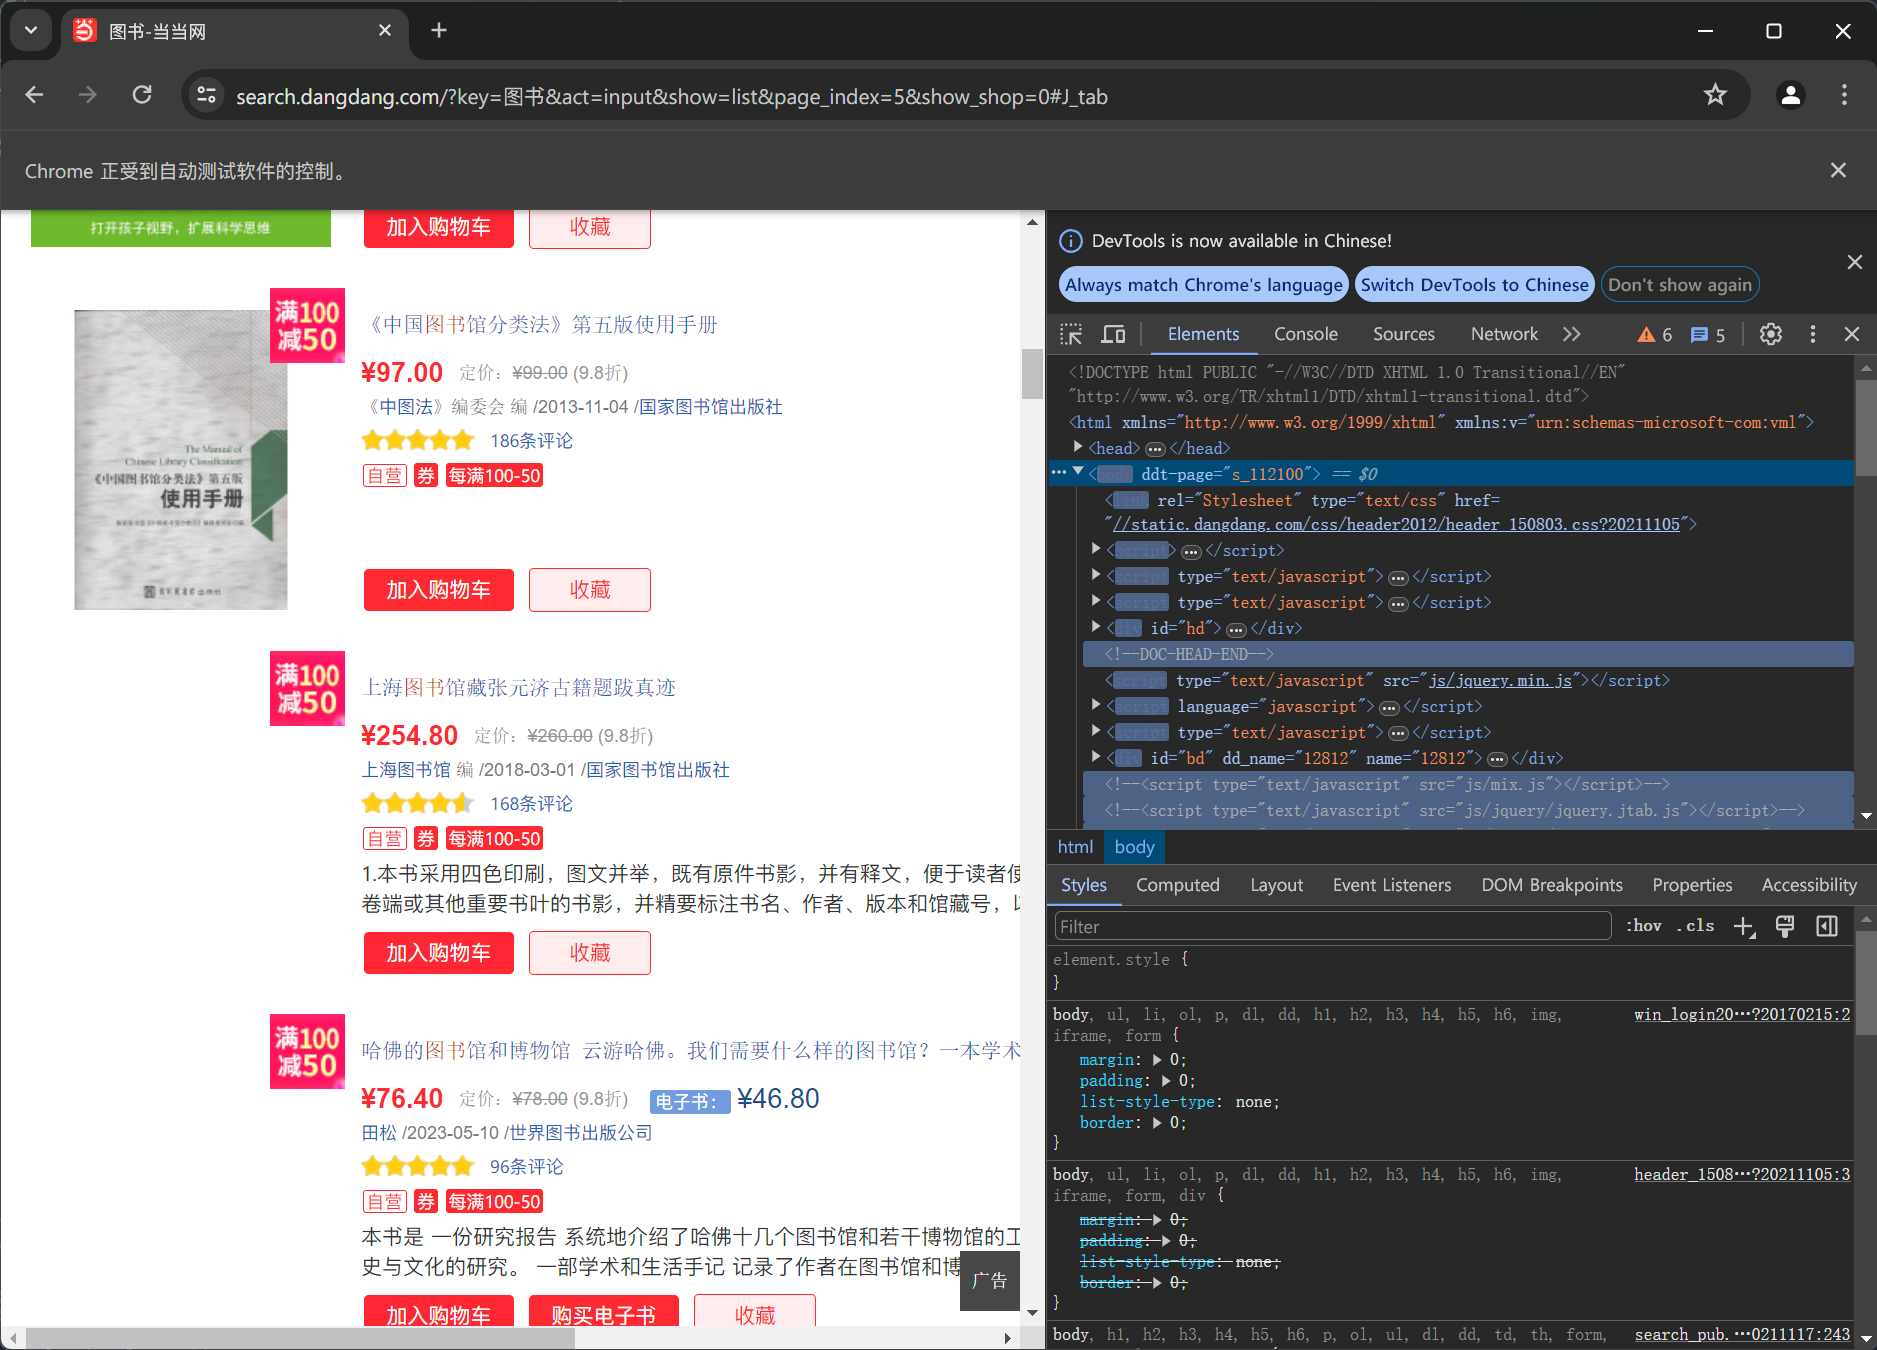This screenshot has width=1877, height=1350.
Task: Open DevTools settings gear
Action: tap(1771, 334)
